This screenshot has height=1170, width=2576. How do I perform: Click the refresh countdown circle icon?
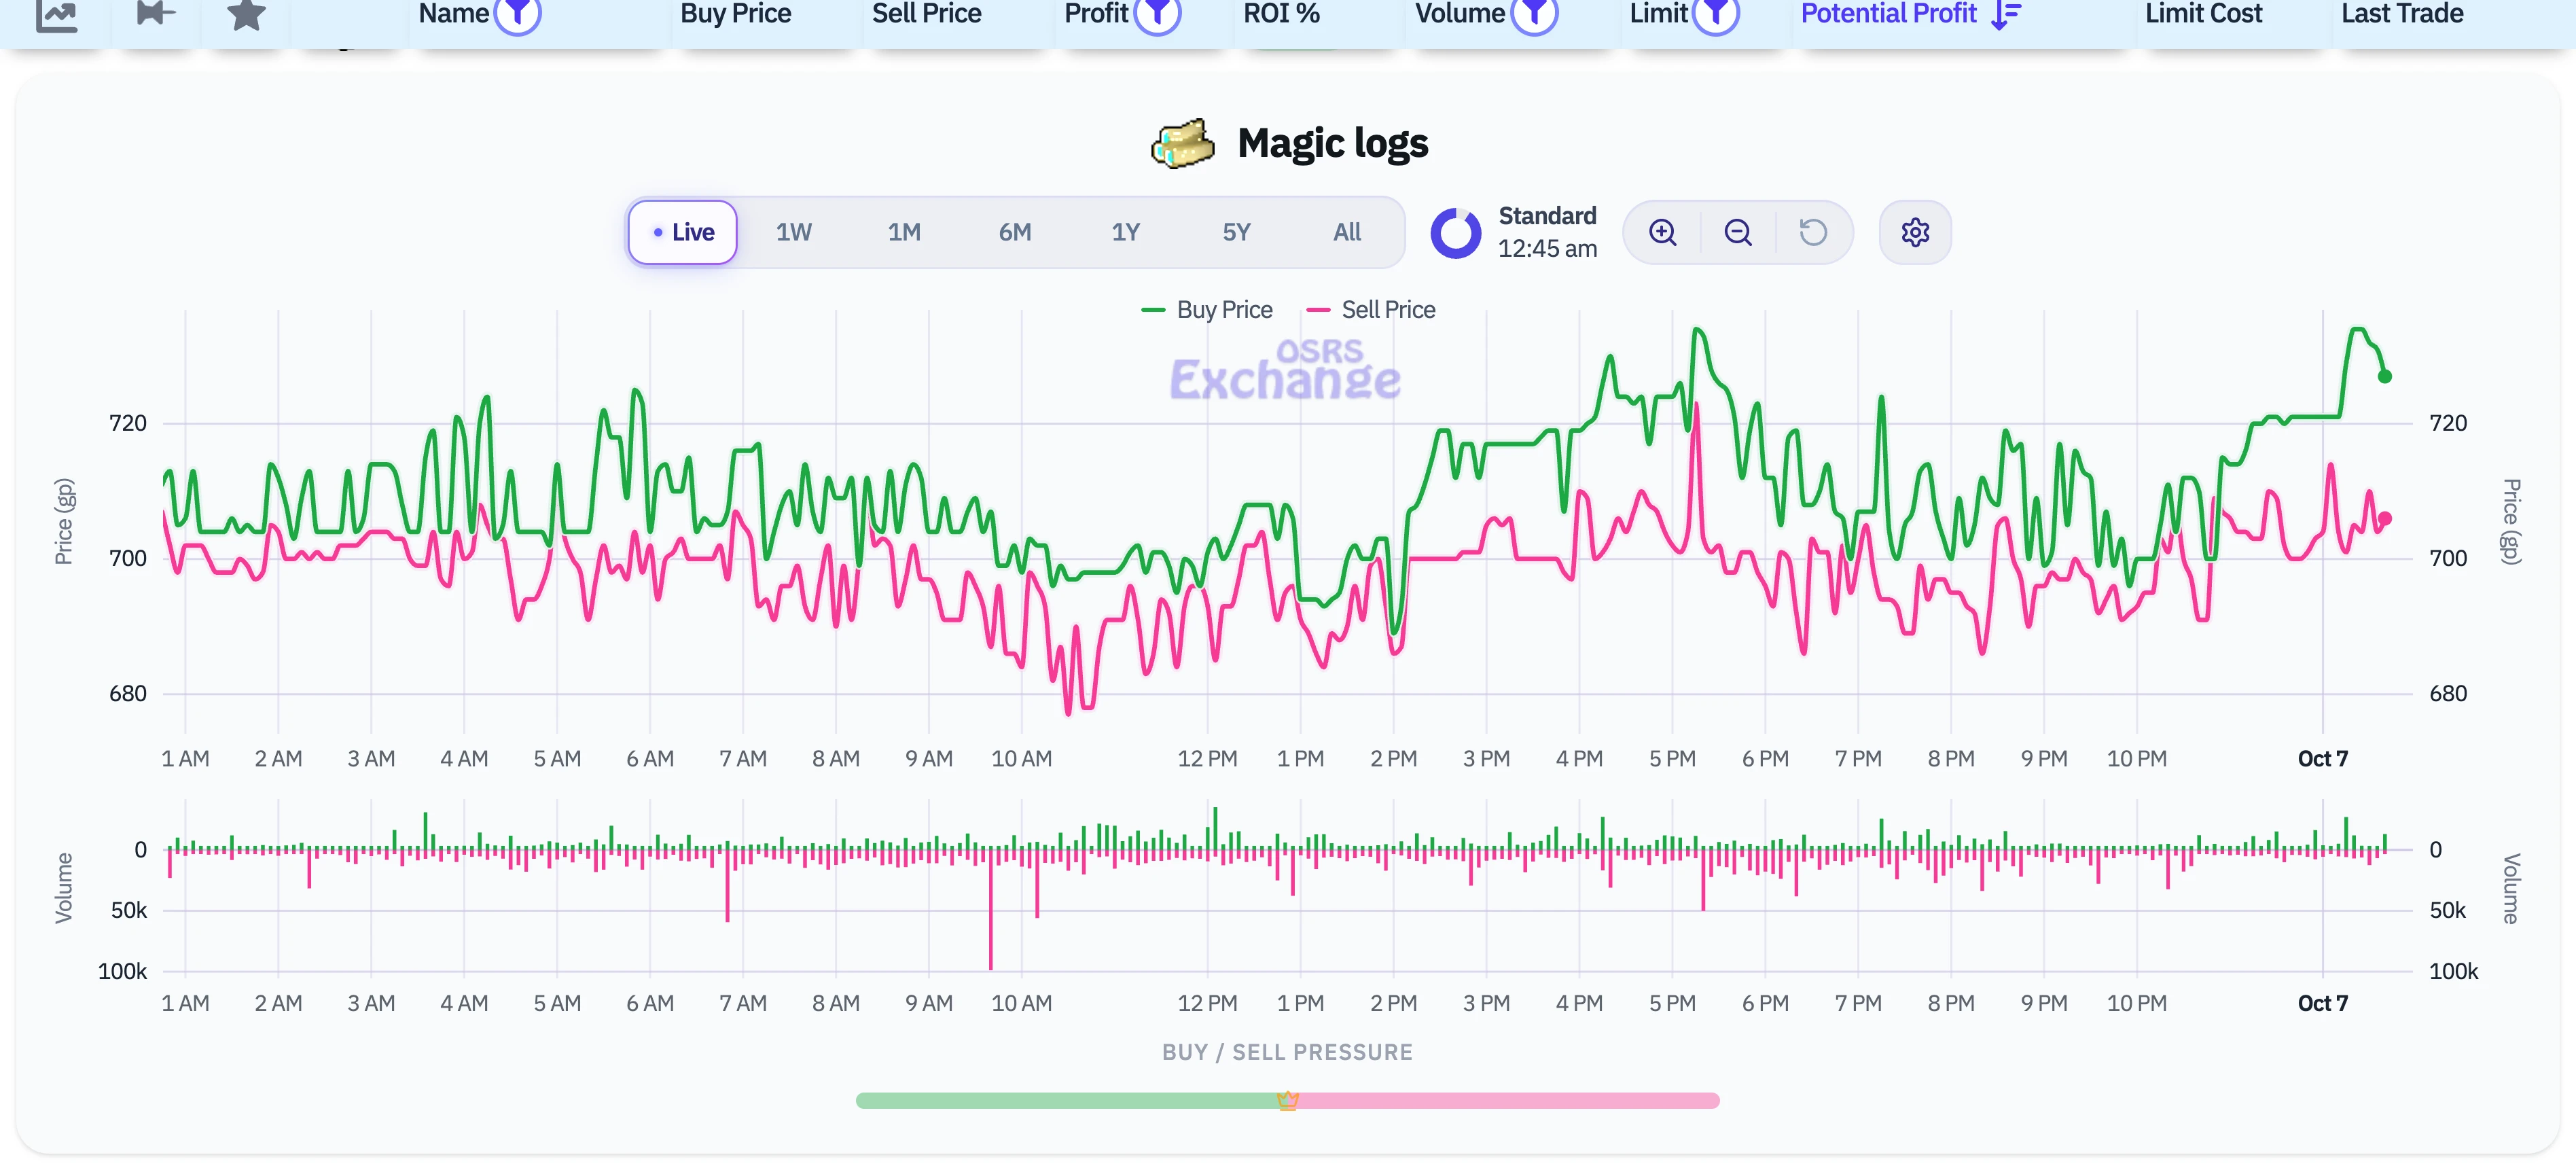pyautogui.click(x=1456, y=233)
